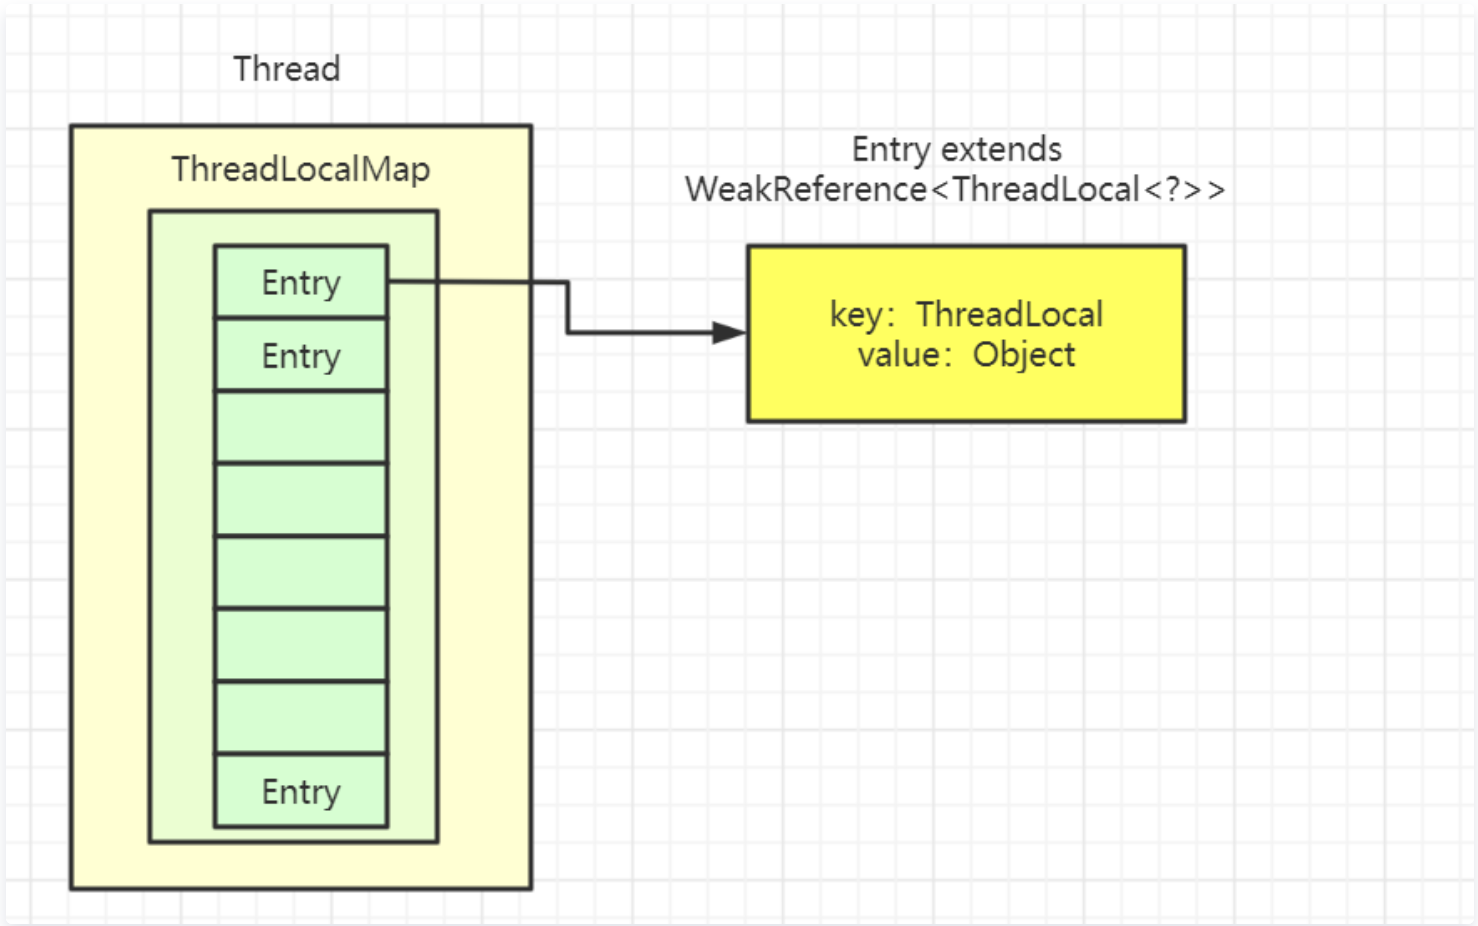Click the ThreadLocalMap heading text
Screen dimensions: 1478x926
(300, 170)
